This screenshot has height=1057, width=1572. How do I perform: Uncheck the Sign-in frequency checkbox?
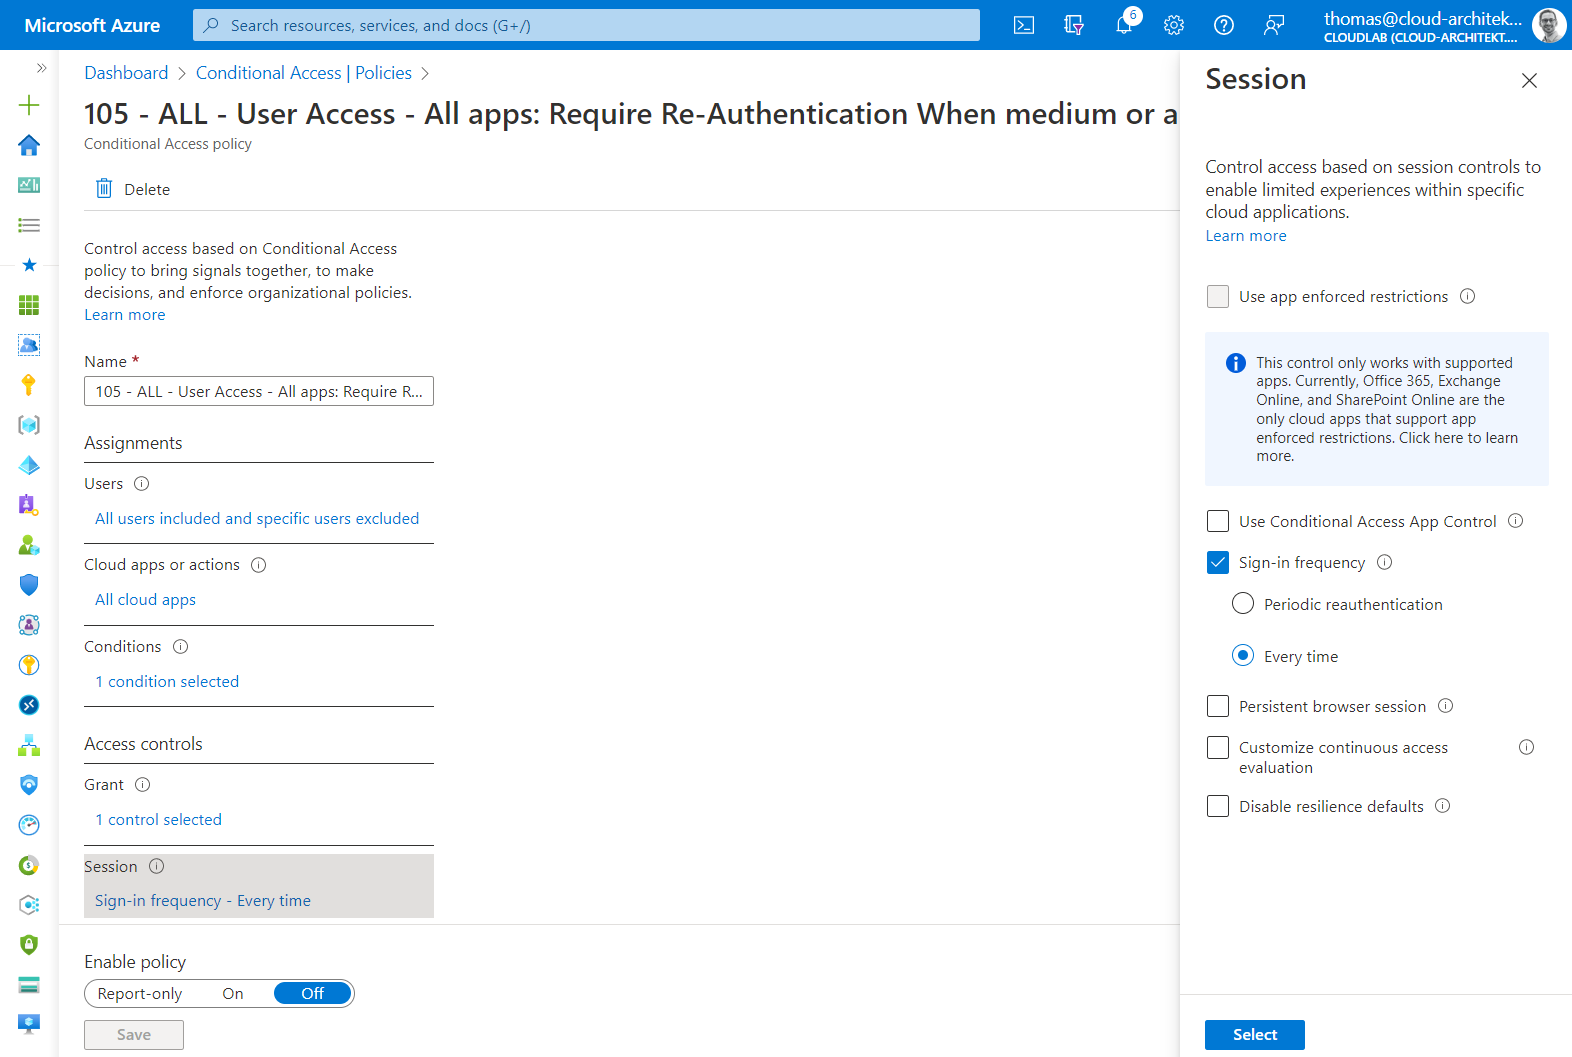click(1218, 562)
